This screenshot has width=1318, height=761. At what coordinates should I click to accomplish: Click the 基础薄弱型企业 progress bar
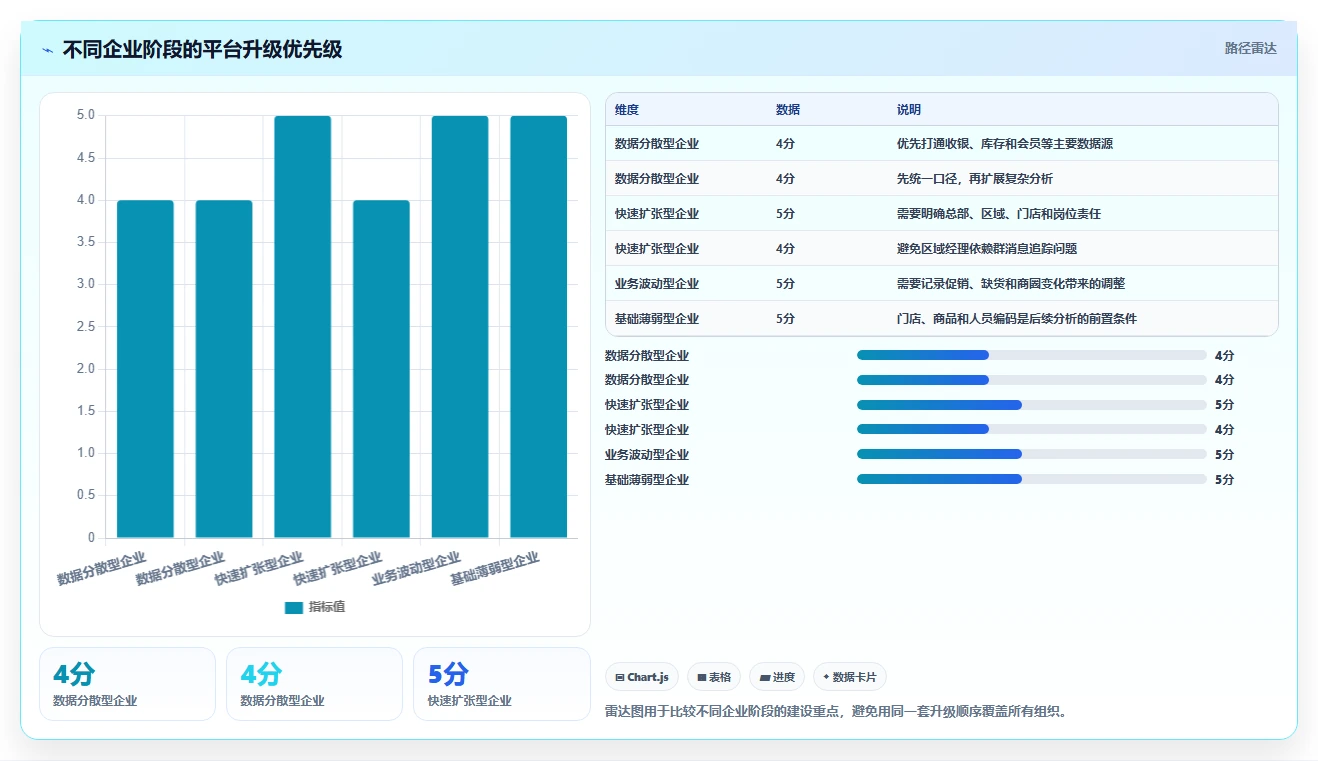pyautogui.click(x=1032, y=479)
